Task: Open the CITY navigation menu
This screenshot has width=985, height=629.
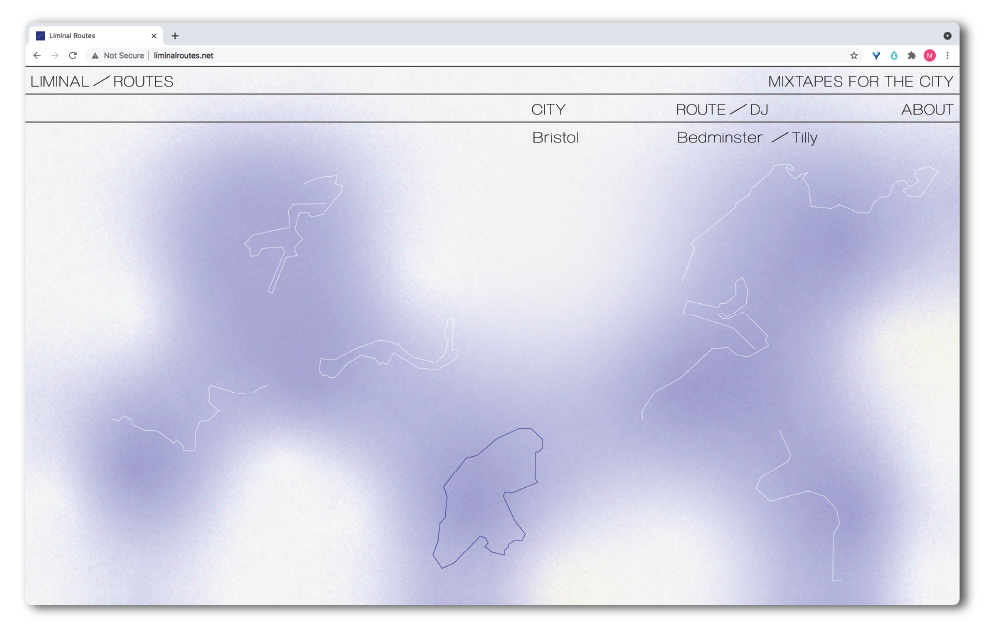Action: [x=548, y=110]
